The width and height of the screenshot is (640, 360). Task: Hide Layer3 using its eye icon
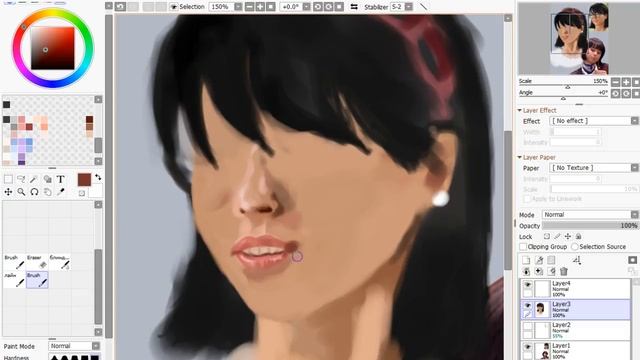527,305
